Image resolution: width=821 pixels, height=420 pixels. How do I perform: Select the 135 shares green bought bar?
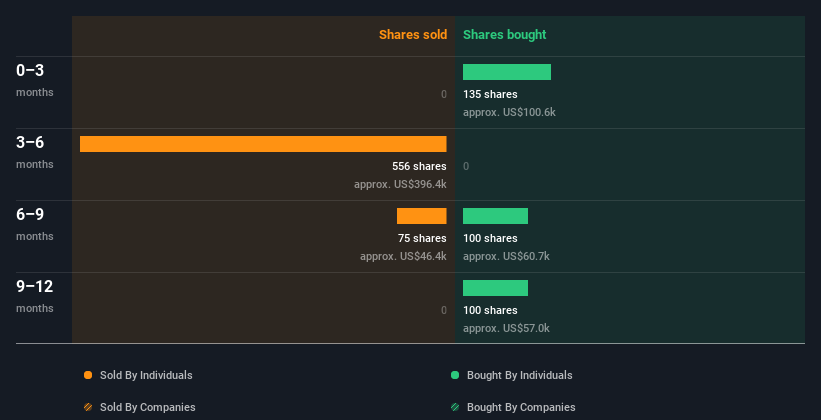pos(507,72)
